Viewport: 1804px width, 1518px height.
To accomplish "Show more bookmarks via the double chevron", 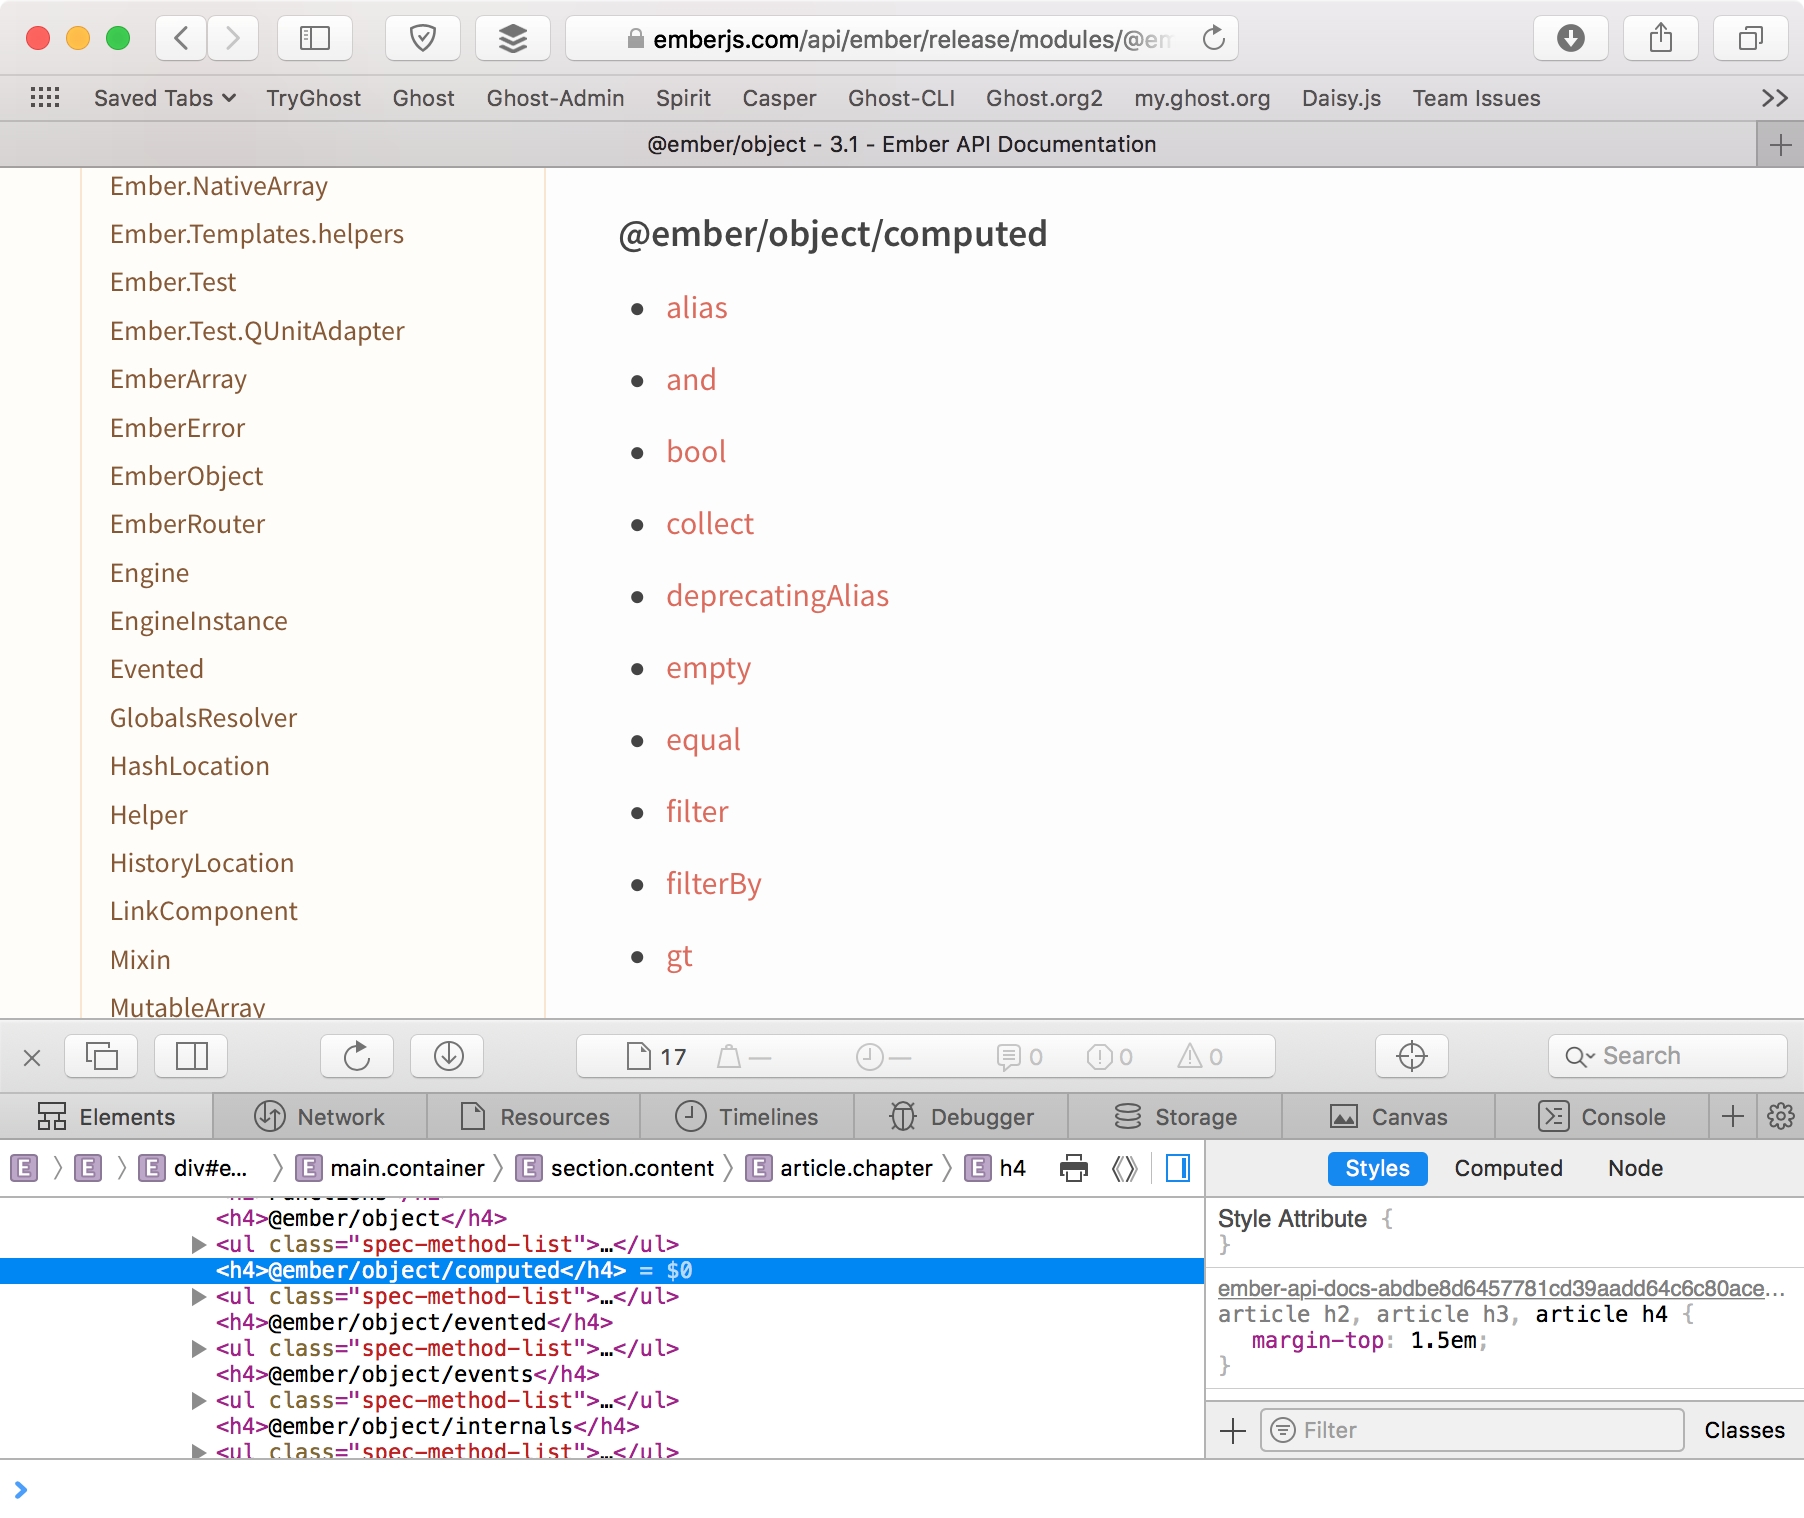I will coord(1775,98).
